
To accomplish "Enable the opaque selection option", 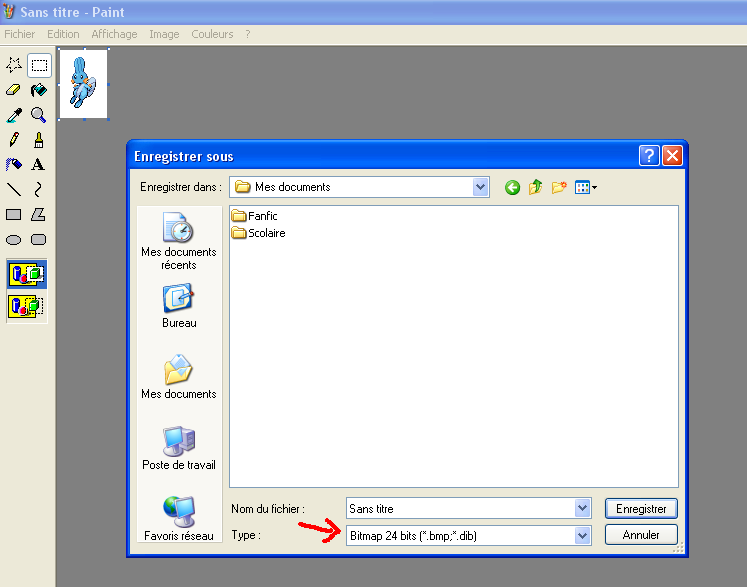I will pos(26,274).
